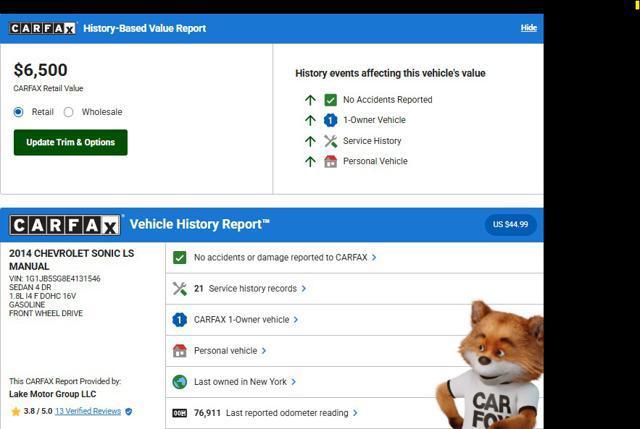Viewport: 640px width, 429px height.
Task: Click the $6,500 retail value amount
Action: point(40,70)
